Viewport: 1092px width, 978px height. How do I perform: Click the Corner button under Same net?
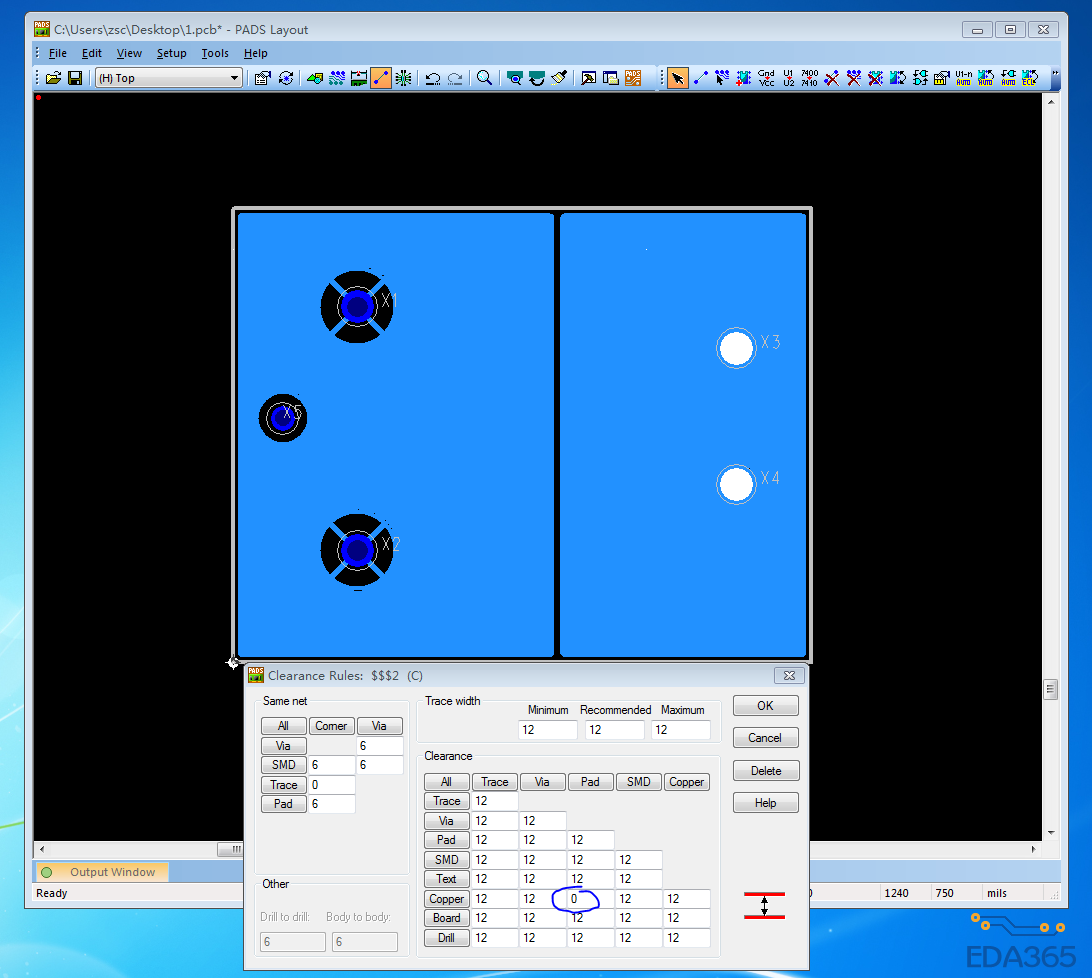[x=331, y=726]
